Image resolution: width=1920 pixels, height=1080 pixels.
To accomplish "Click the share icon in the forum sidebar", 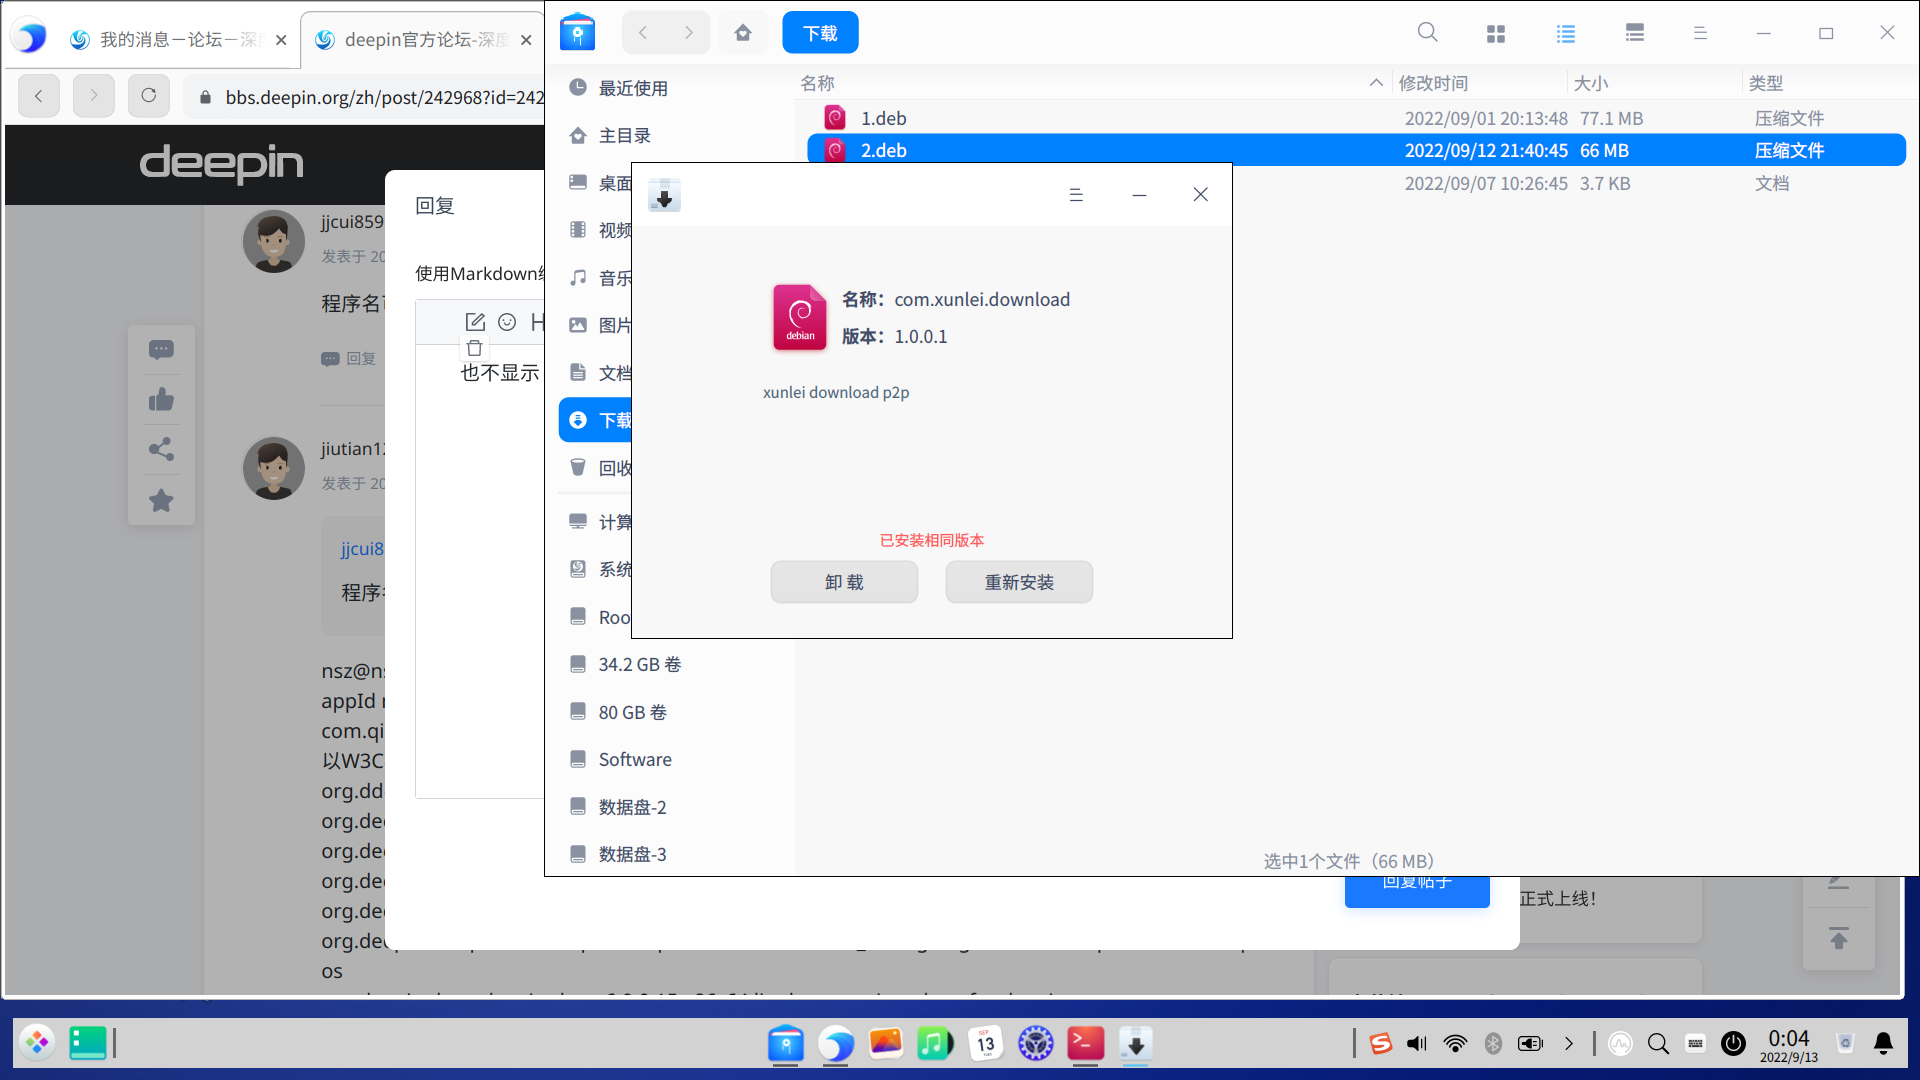I will tap(161, 450).
